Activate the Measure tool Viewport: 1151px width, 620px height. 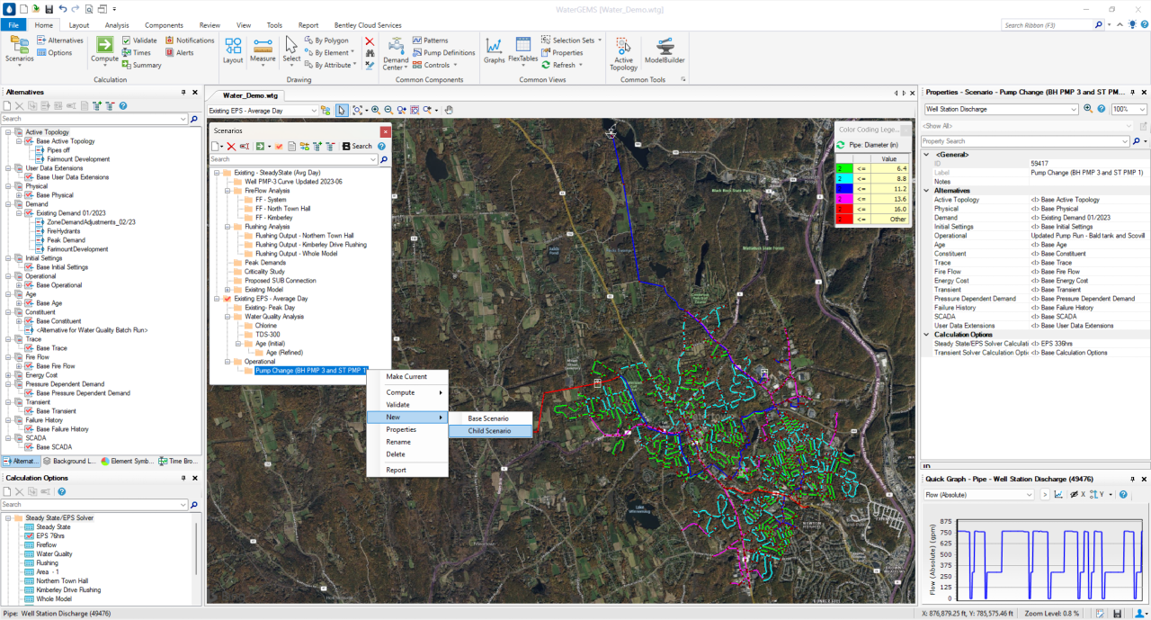tap(262, 46)
